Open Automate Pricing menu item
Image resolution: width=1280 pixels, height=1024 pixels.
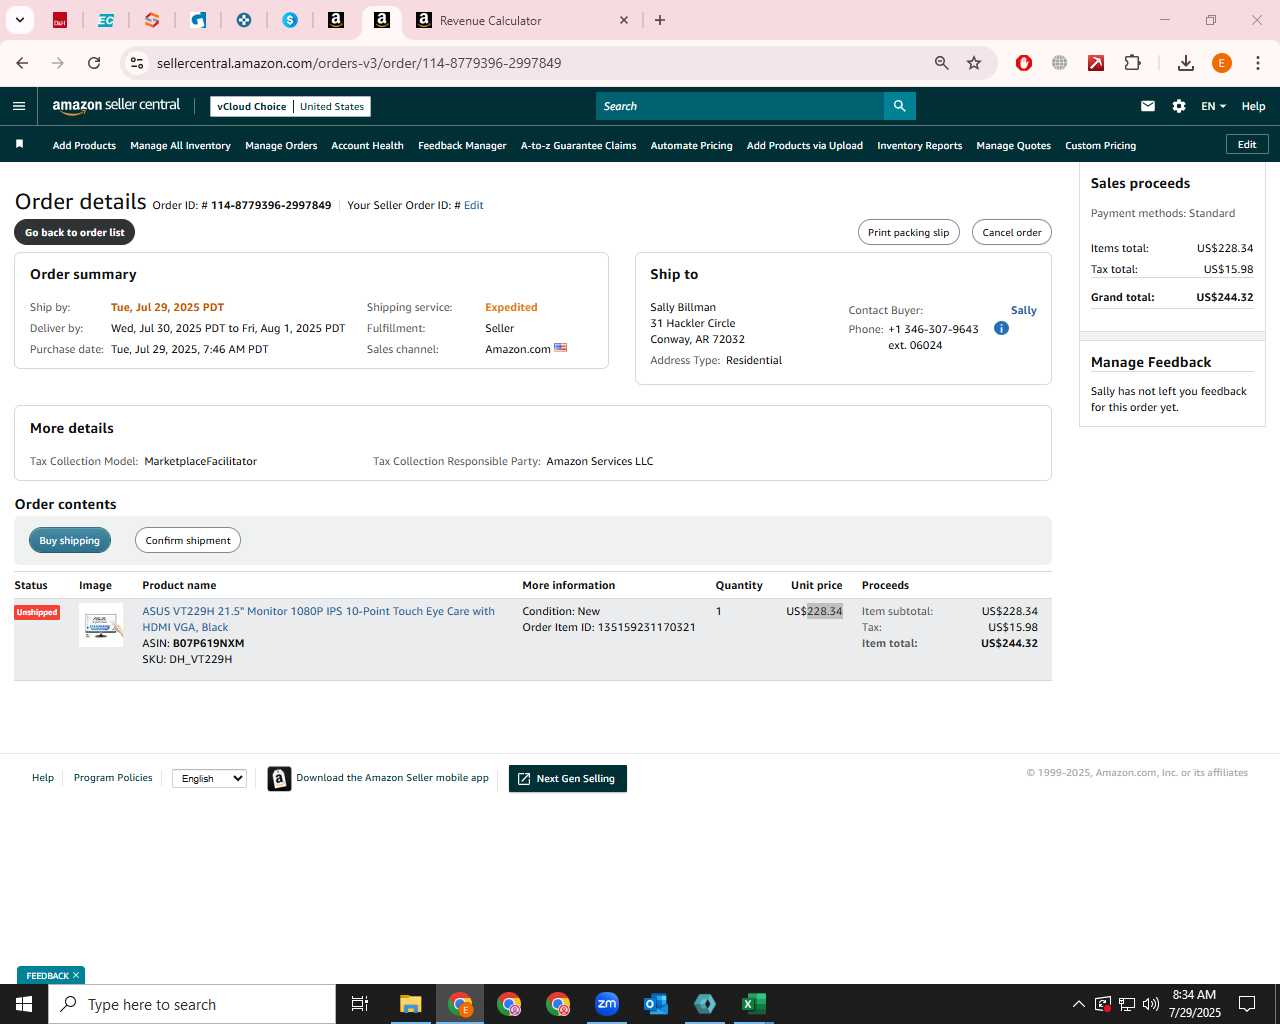(691, 145)
